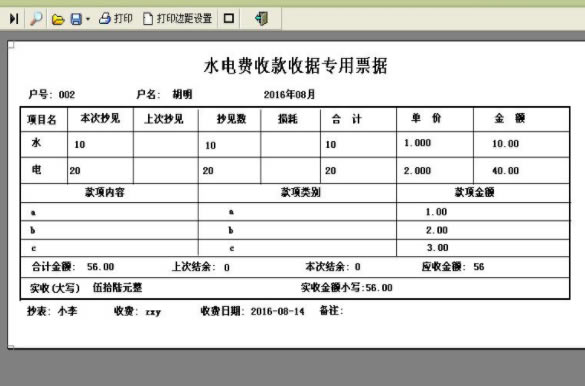Select the 款项内容 header
Viewport: 585px width, 386px height.
pos(104,192)
